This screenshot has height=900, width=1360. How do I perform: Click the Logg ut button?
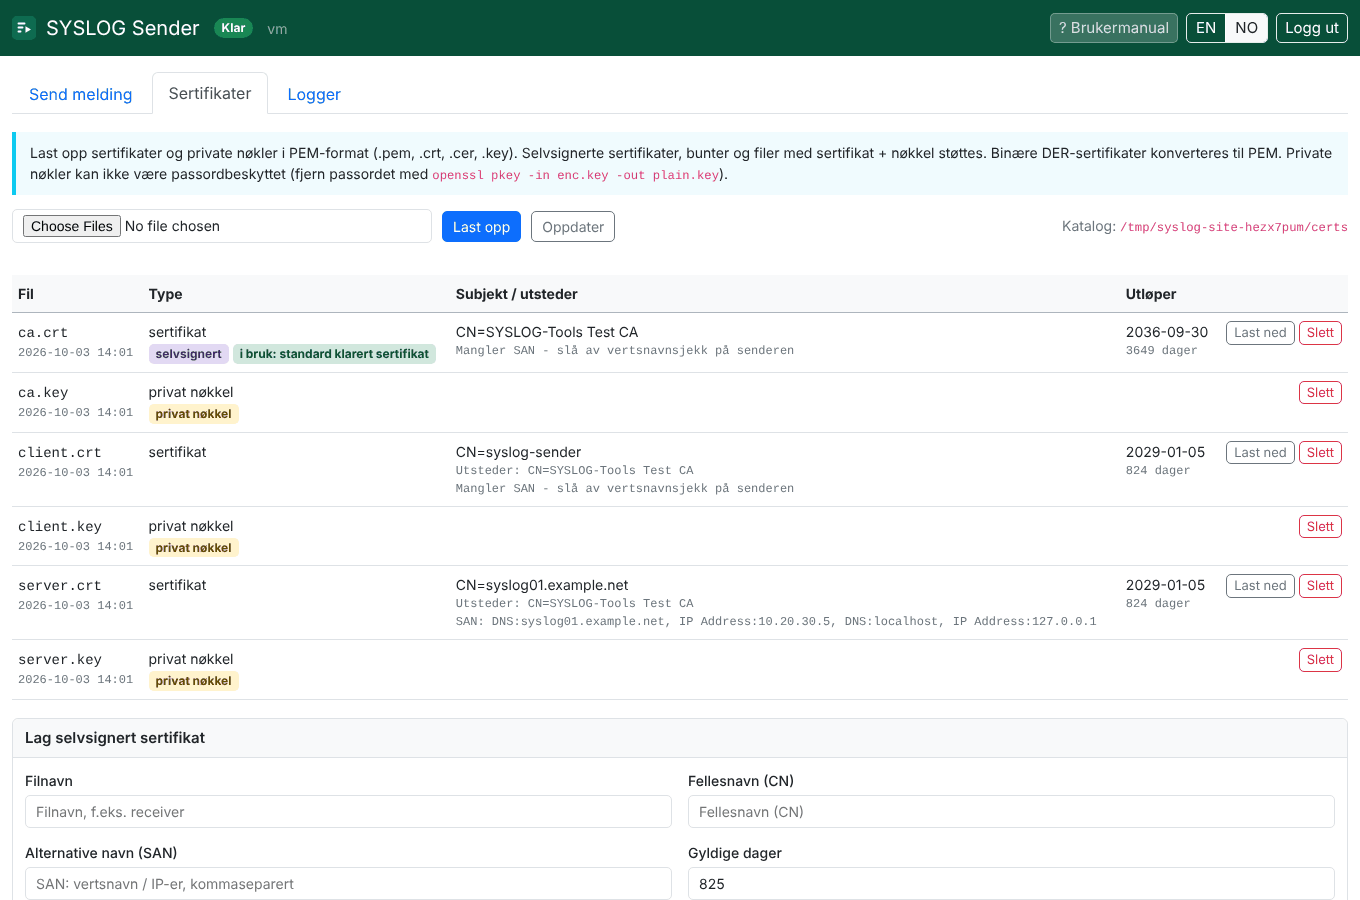click(1312, 28)
